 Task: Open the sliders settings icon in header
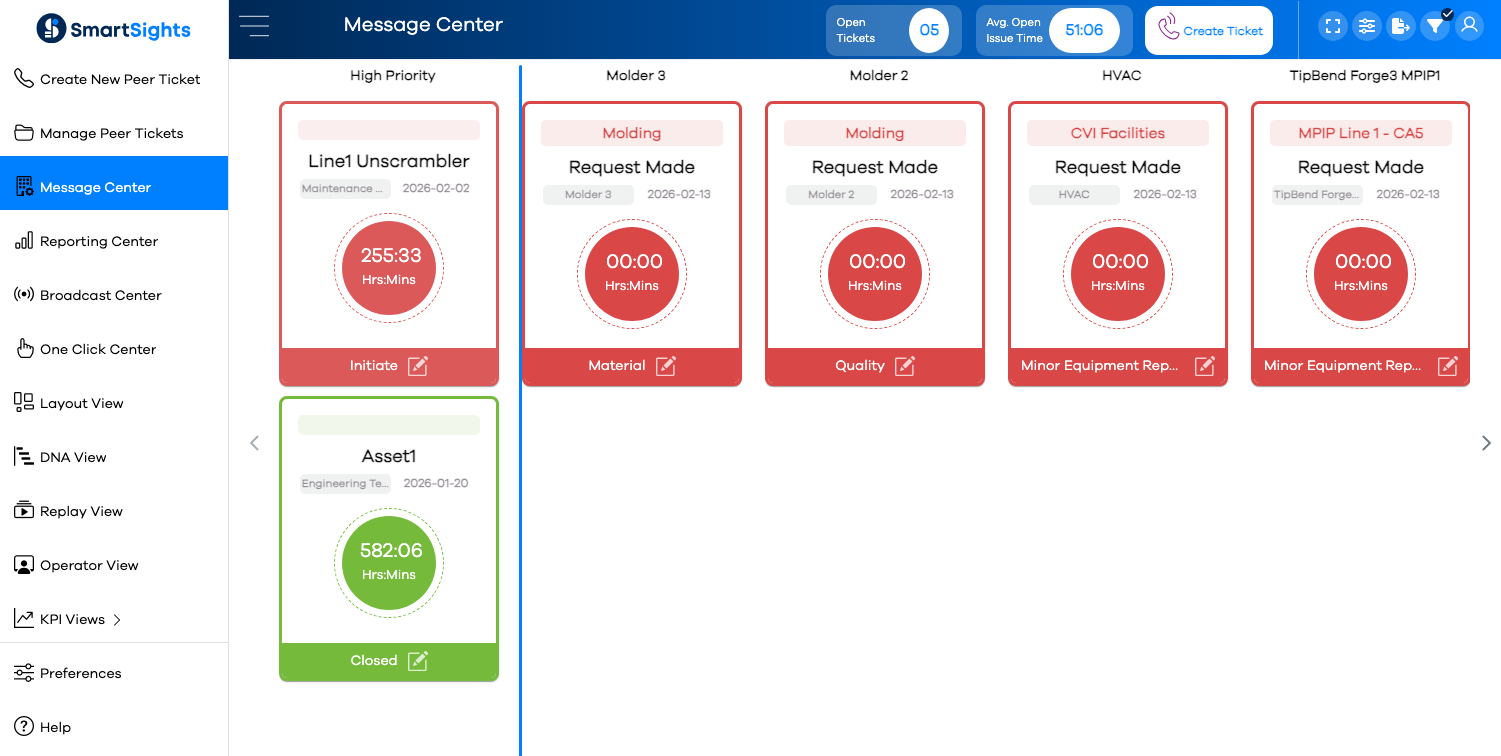[1366, 26]
